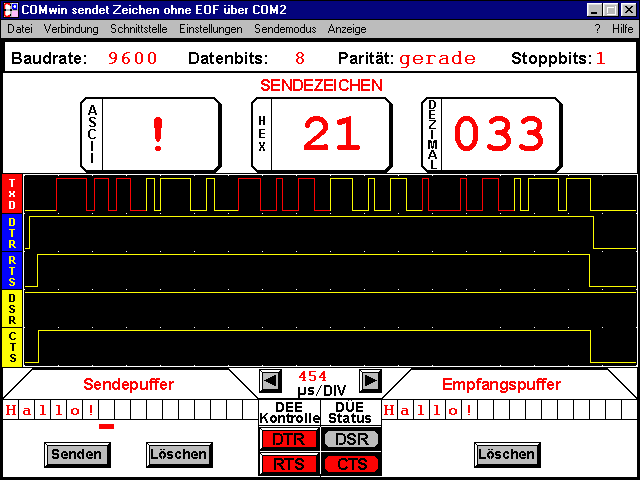This screenshot has height=480, width=640.
Task: Toggle the RTS control line button
Action: pos(289,463)
